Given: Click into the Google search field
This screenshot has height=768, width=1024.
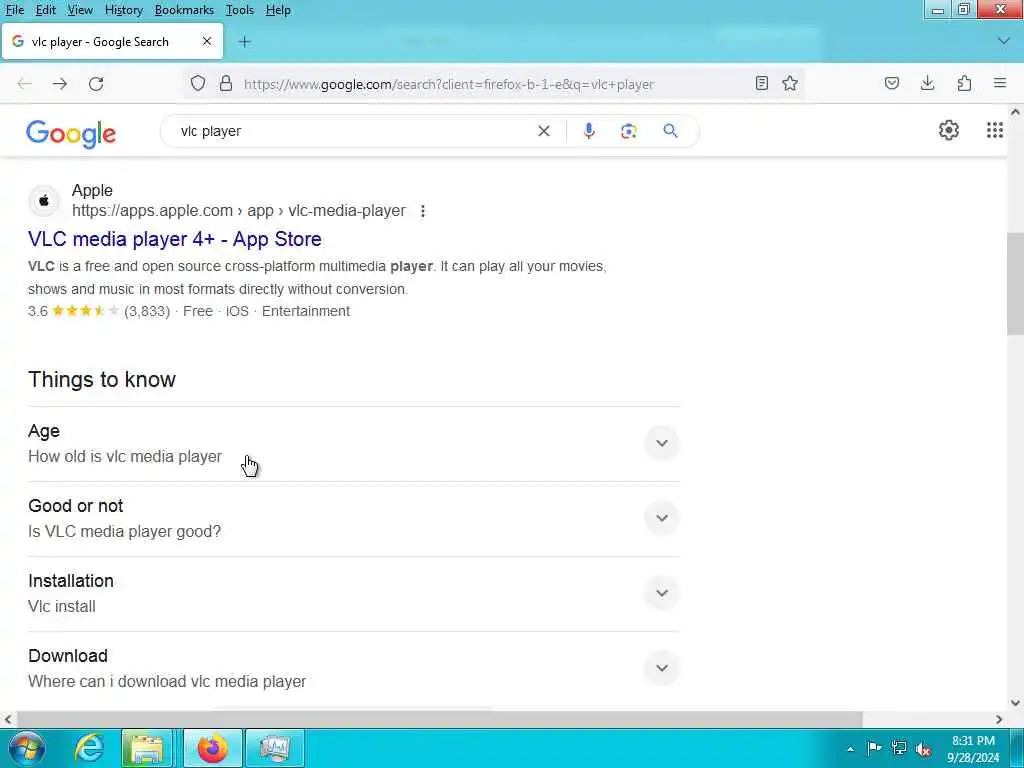Looking at the screenshot, I should (x=353, y=131).
